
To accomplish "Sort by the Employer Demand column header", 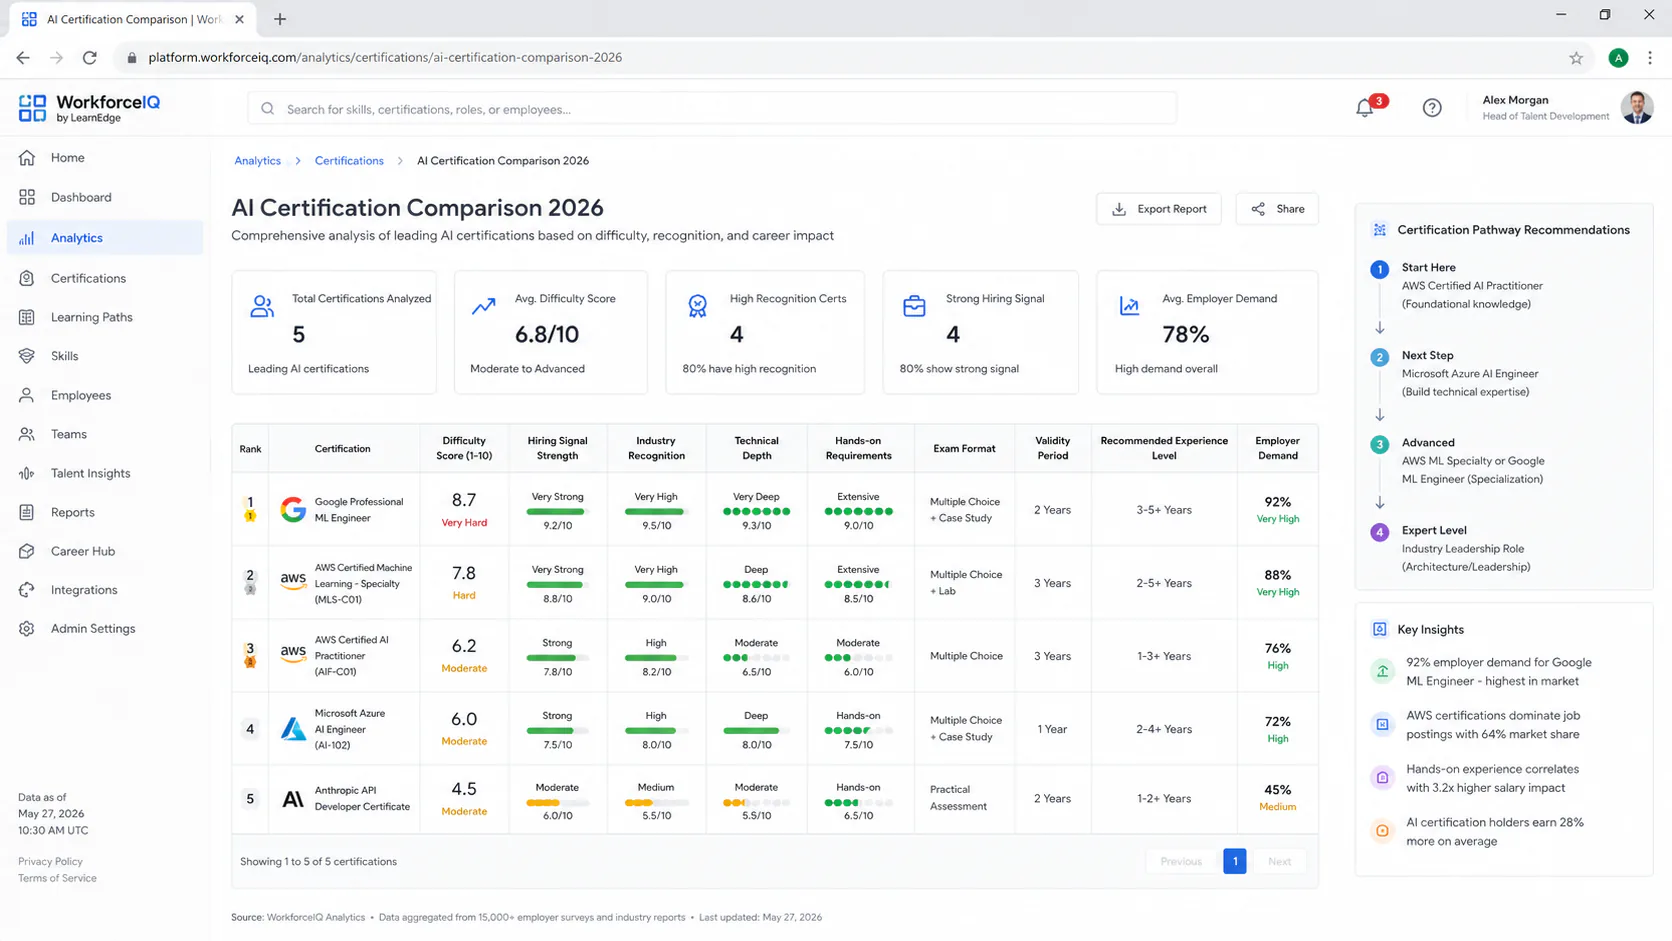I will click(x=1277, y=448).
